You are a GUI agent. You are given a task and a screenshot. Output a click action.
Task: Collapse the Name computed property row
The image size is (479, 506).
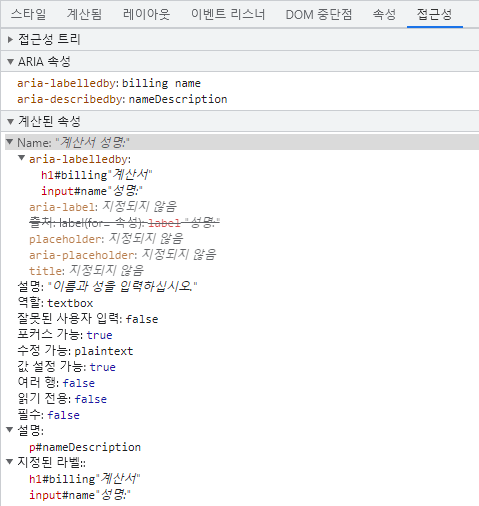[10, 142]
